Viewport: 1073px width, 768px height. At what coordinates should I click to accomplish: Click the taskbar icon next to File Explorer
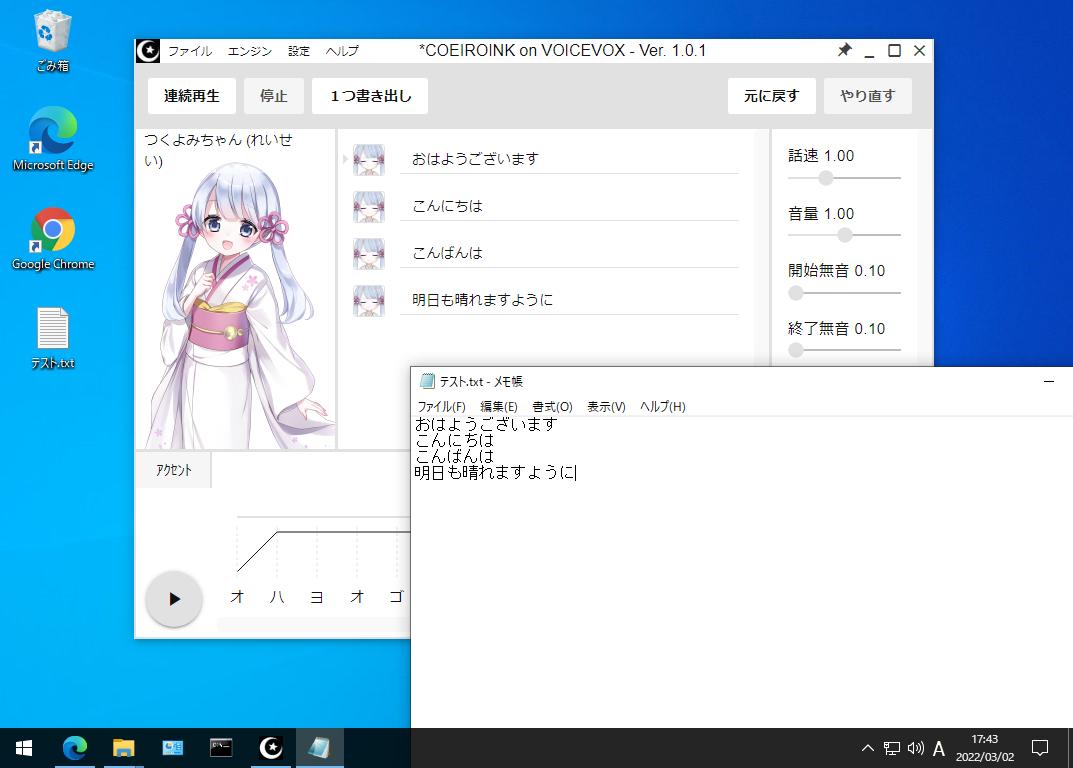(x=172, y=748)
